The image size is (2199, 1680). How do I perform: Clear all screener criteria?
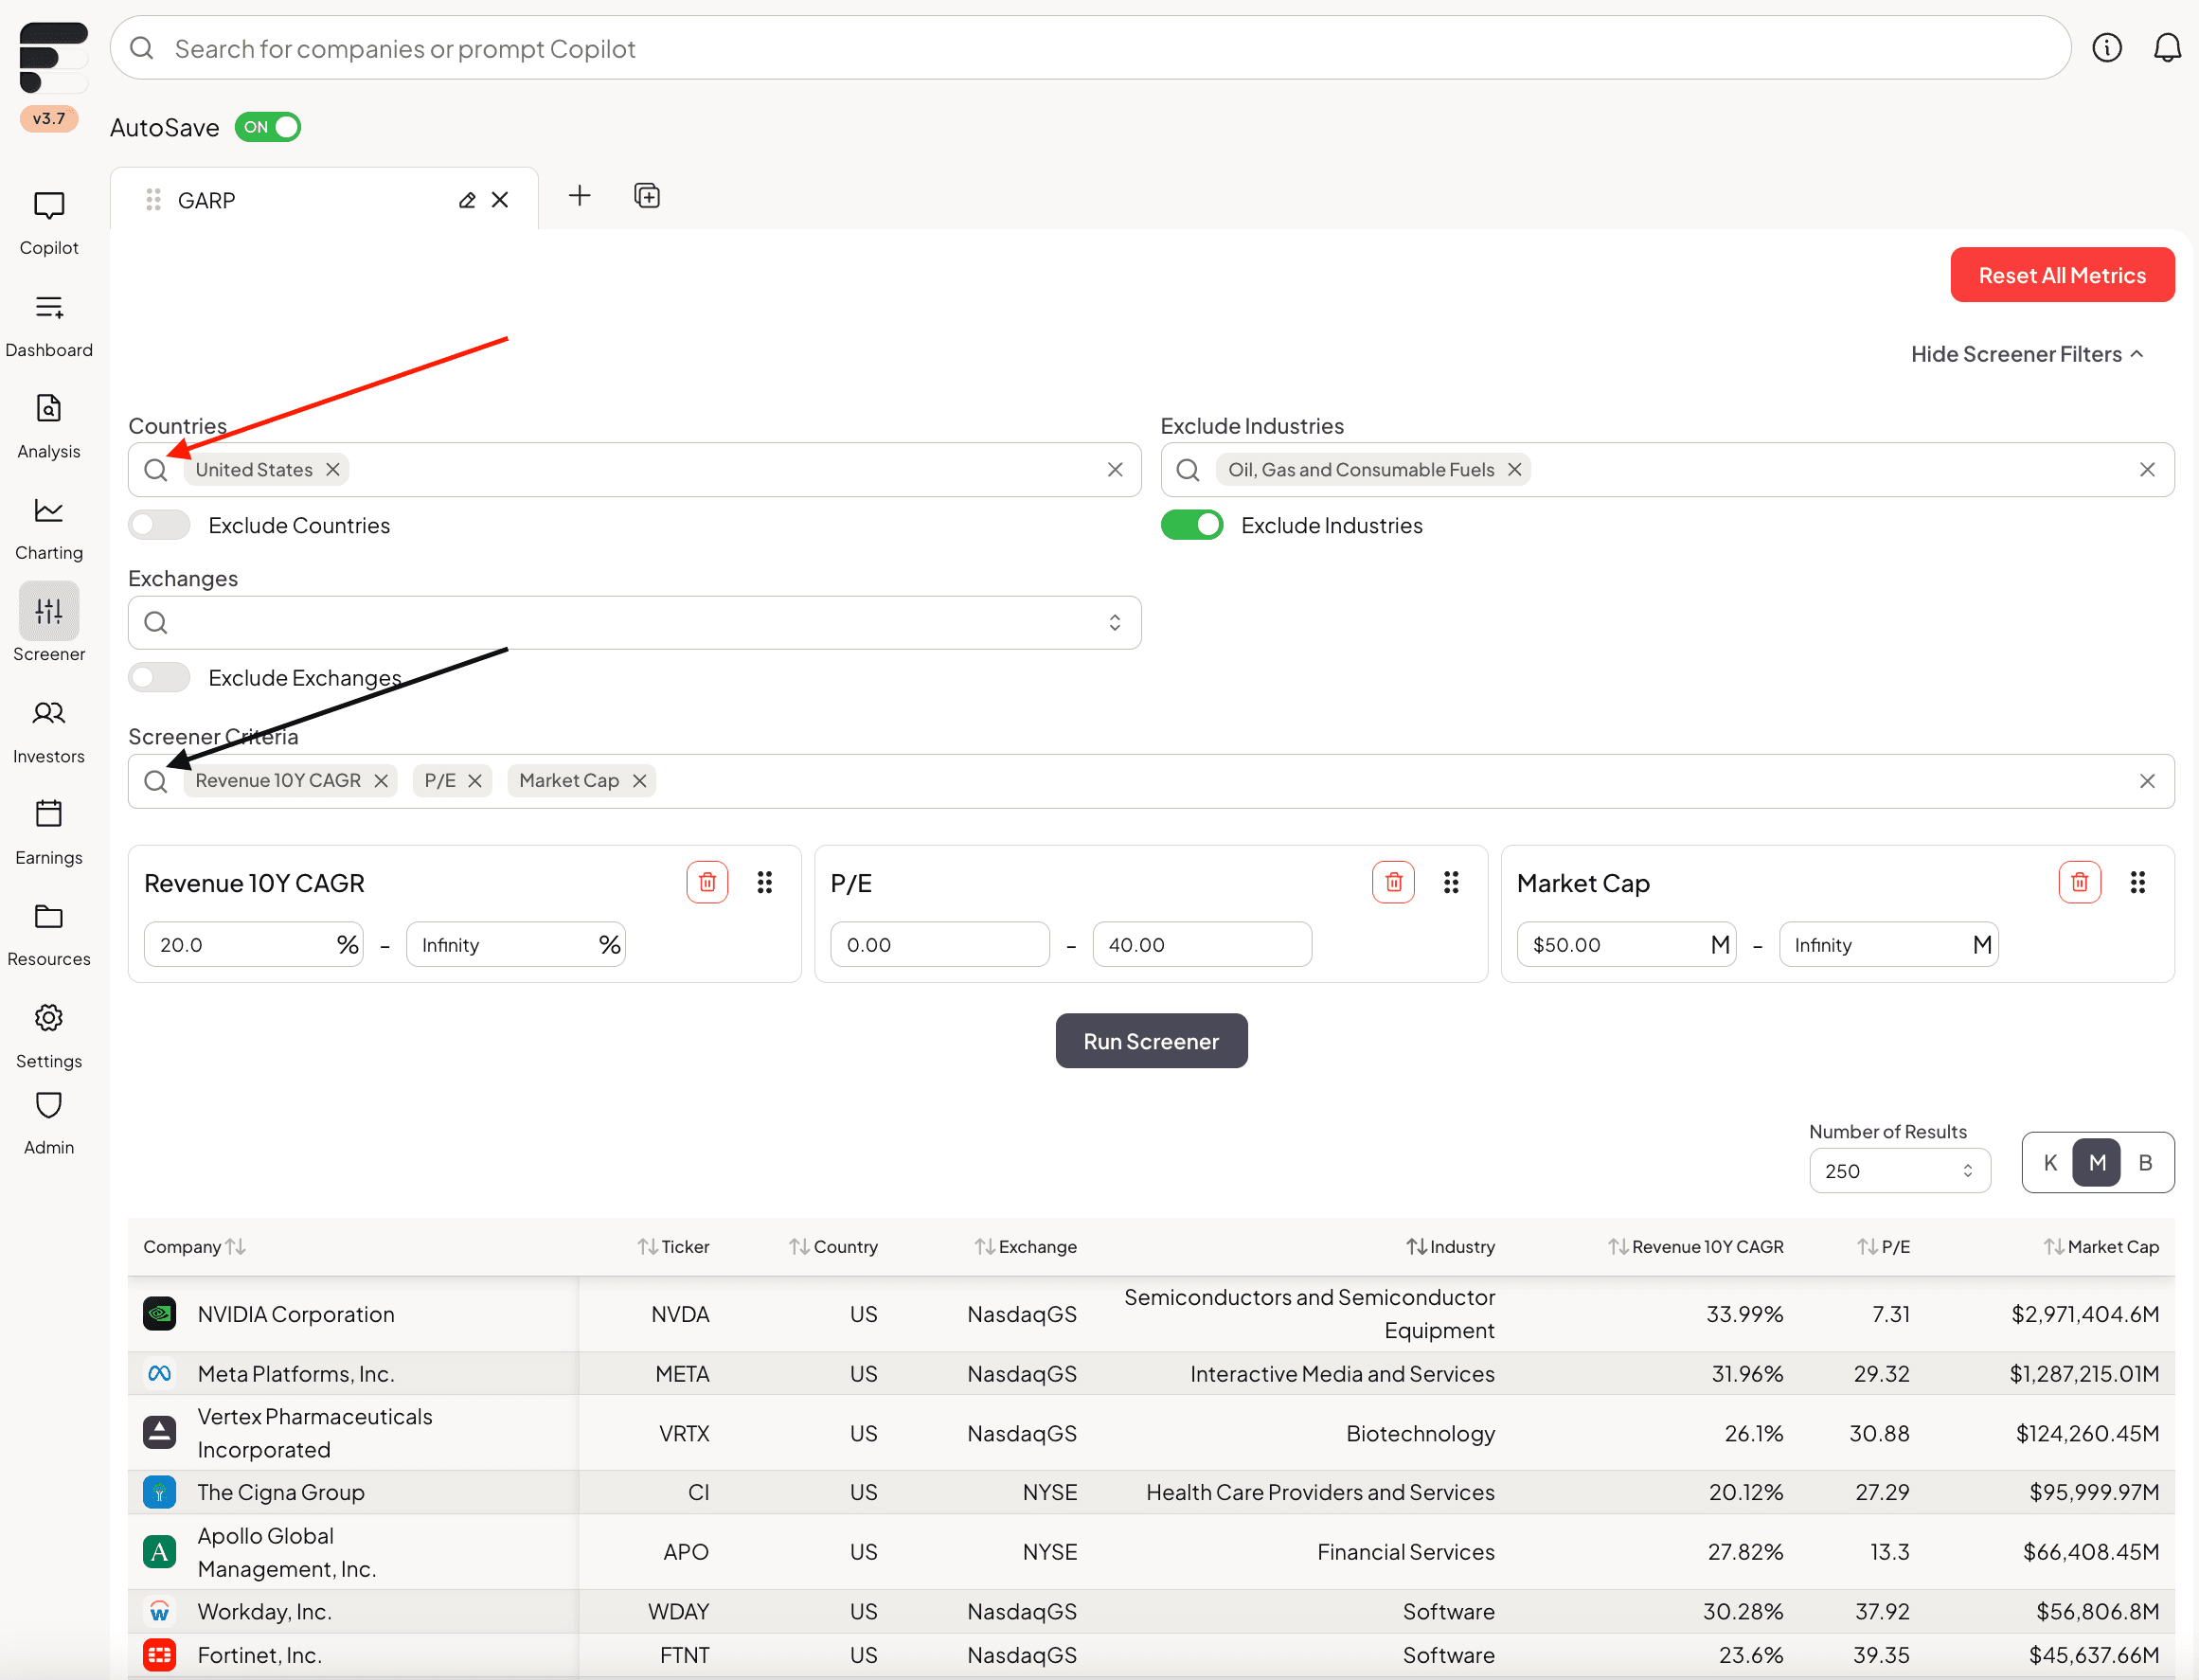click(x=2146, y=780)
